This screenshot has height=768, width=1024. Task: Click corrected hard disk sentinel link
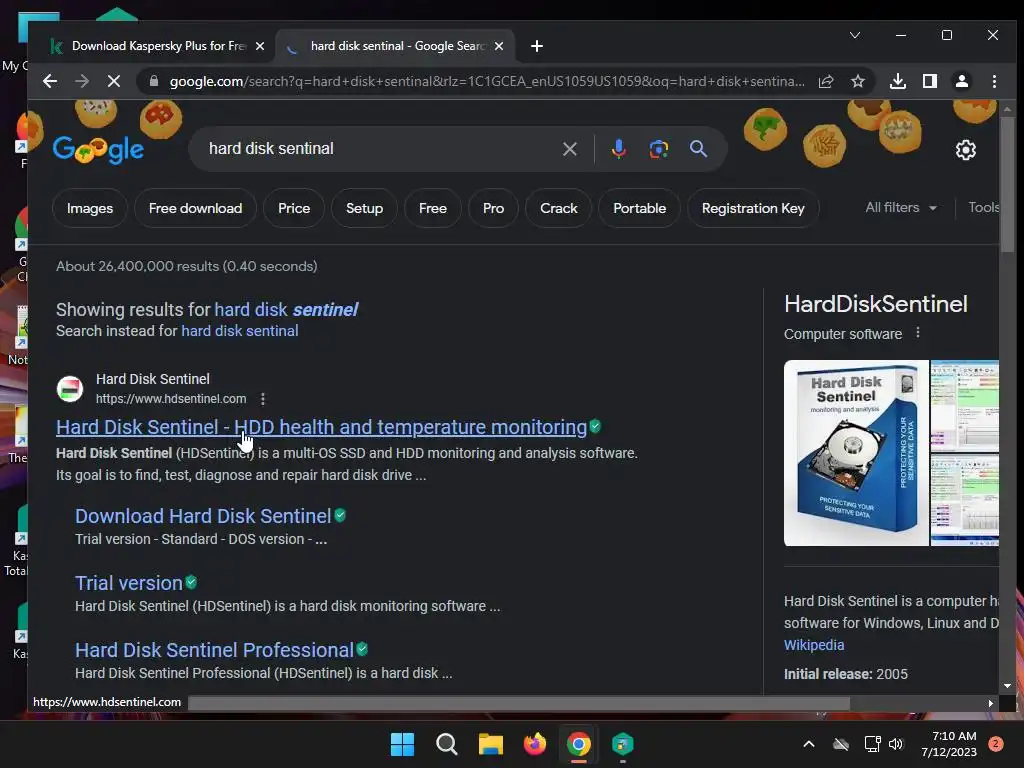click(x=286, y=310)
